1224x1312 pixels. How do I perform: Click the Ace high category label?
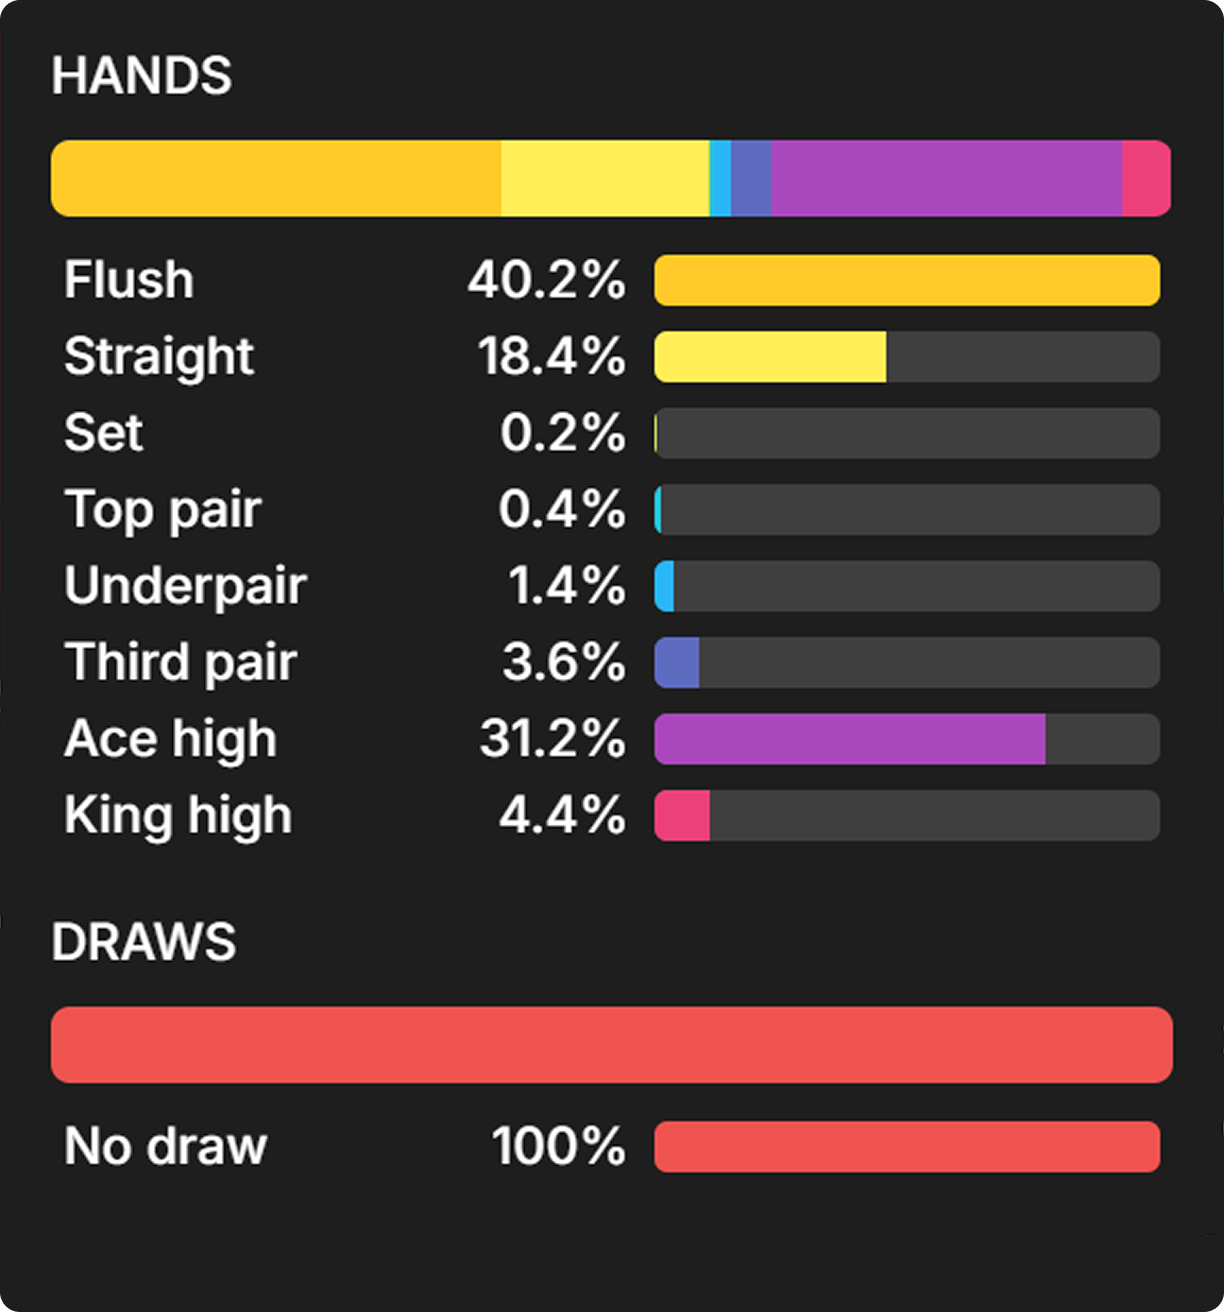pos(170,739)
